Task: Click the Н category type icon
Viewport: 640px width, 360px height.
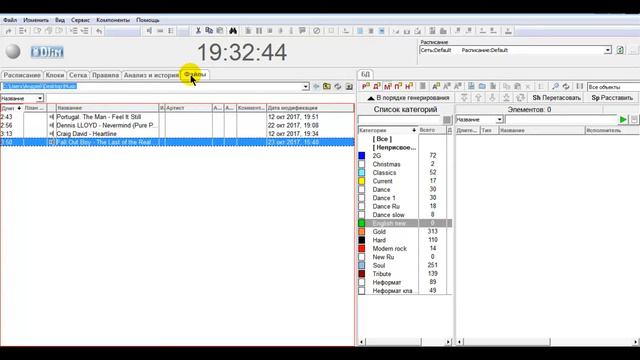Action: (409, 86)
